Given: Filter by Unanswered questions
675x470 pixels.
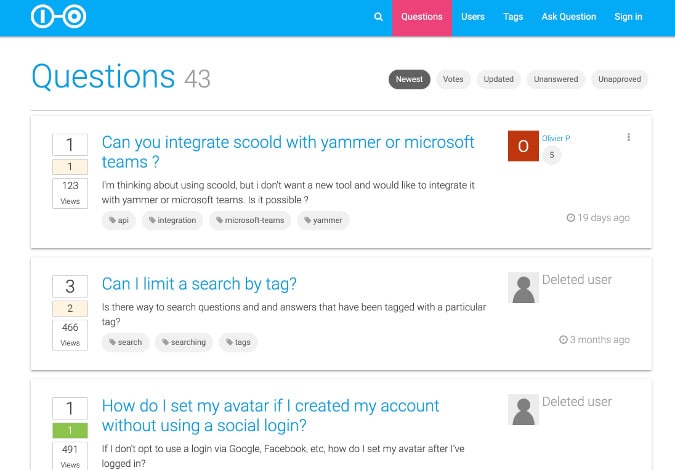Looking at the screenshot, I should tap(556, 79).
